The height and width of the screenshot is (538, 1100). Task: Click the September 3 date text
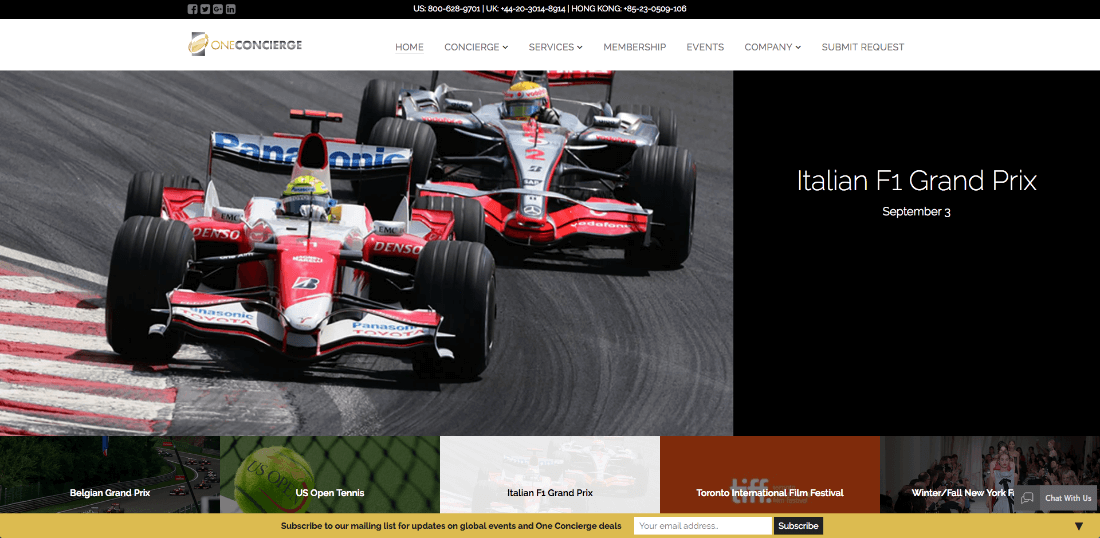click(x=916, y=211)
